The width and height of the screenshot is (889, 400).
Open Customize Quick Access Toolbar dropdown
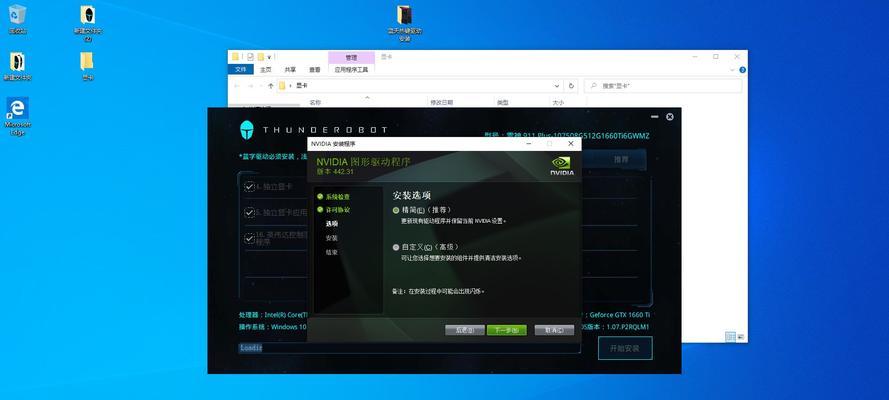(269, 57)
